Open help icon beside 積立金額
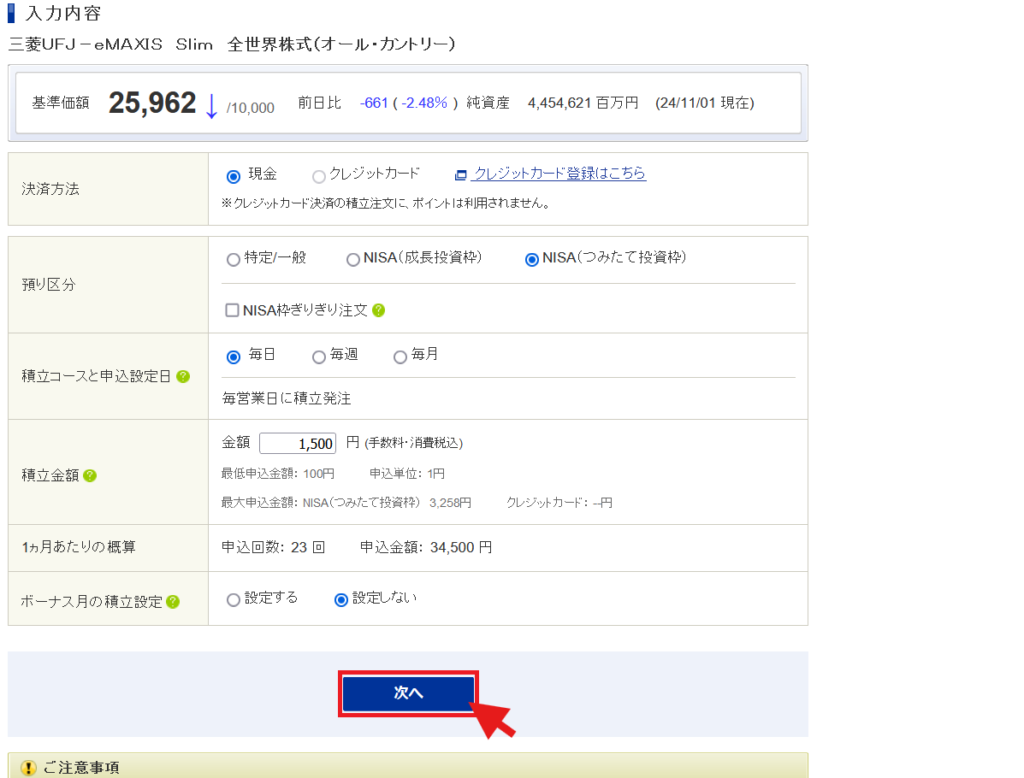 point(90,476)
